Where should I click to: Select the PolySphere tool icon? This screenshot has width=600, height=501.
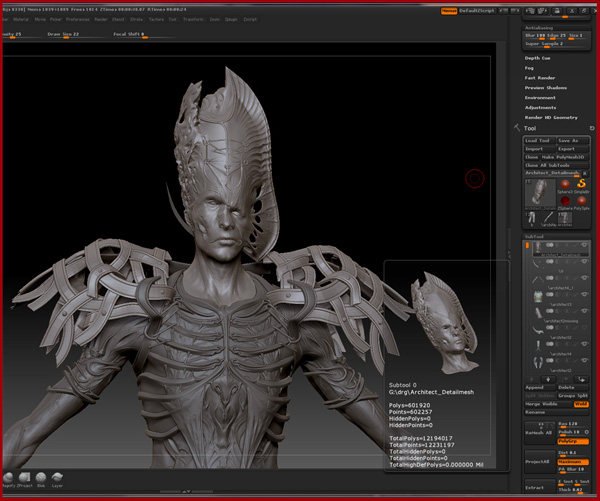coord(582,201)
